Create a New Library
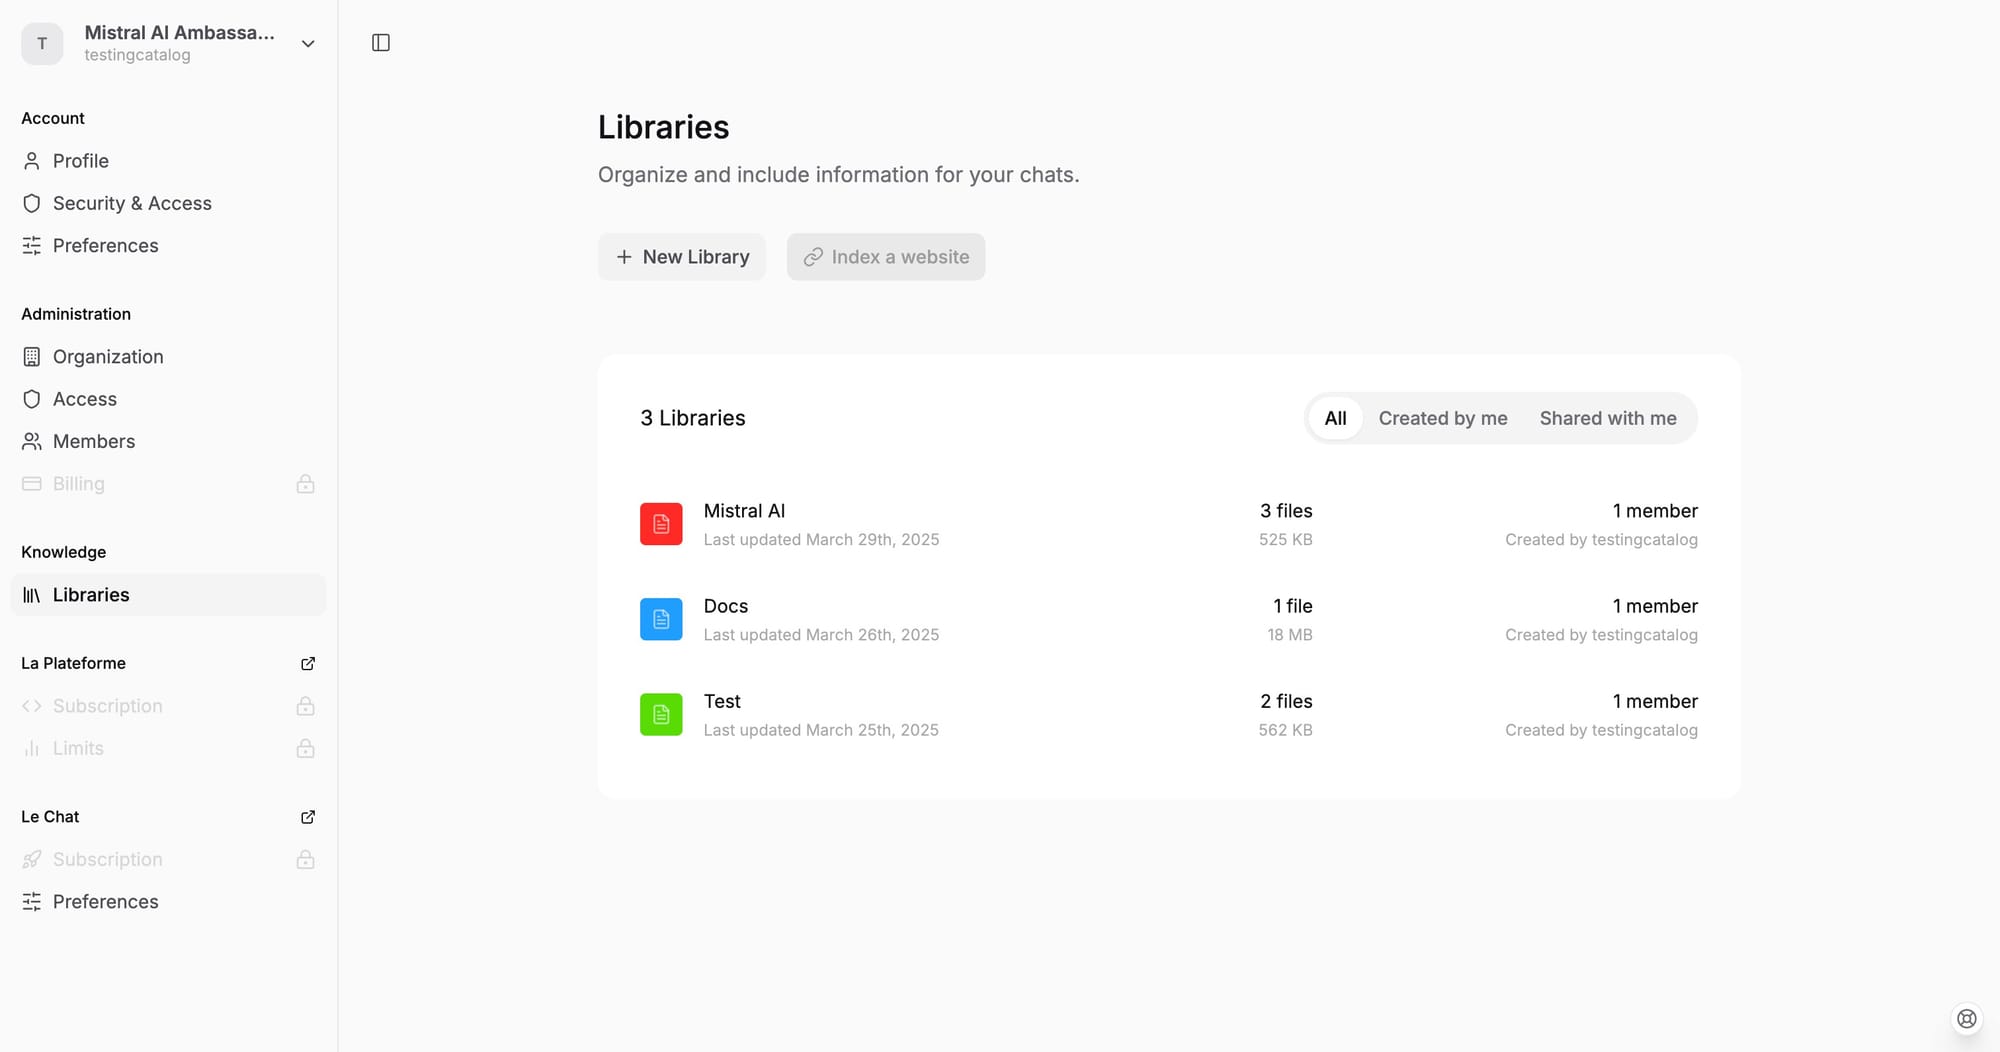 tap(682, 257)
